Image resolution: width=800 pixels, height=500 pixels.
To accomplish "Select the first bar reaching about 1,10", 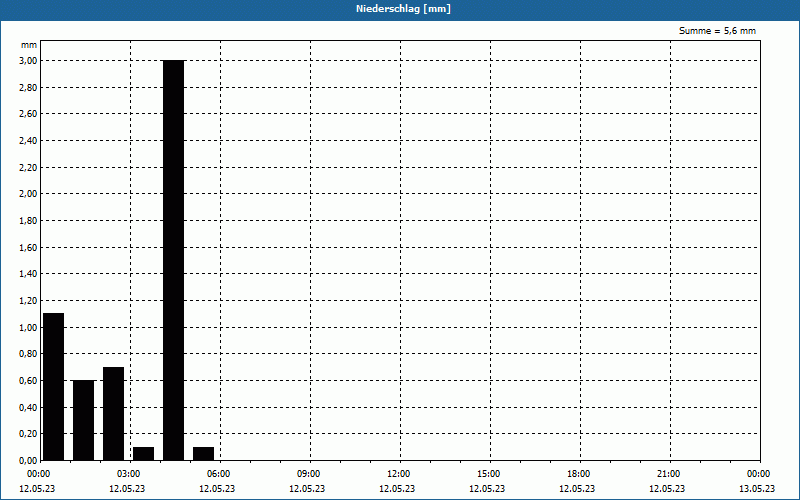I will (54, 387).
